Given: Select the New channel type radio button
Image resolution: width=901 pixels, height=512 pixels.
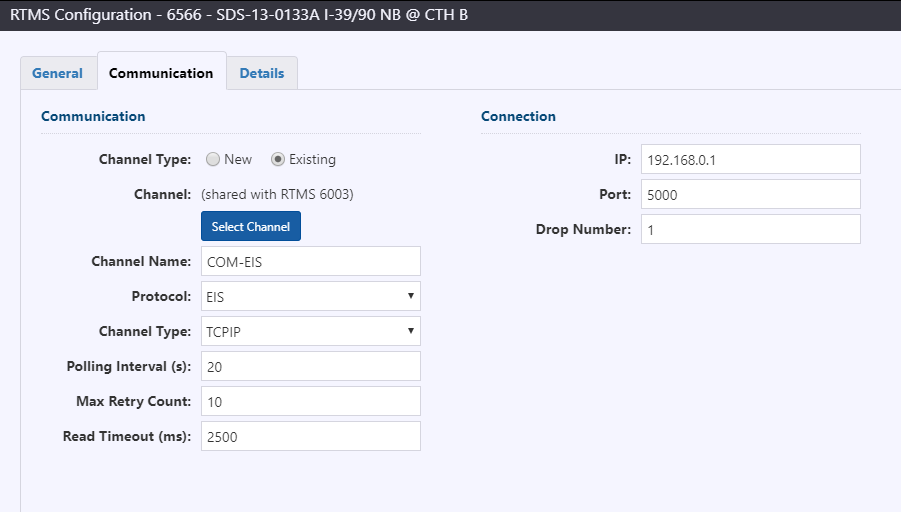Looking at the screenshot, I should pos(213,159).
